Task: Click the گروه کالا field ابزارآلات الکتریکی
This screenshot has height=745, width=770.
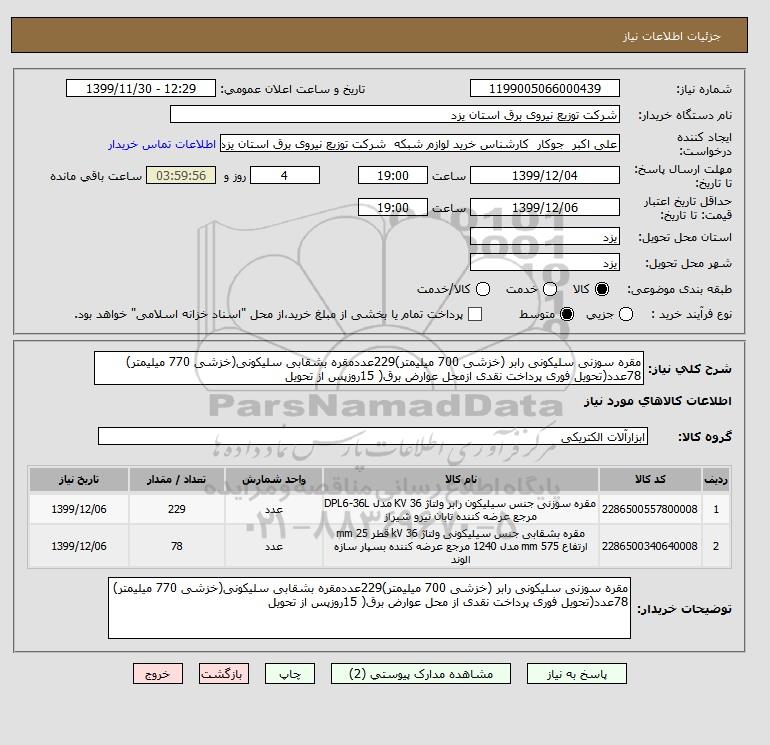Action: point(373,436)
